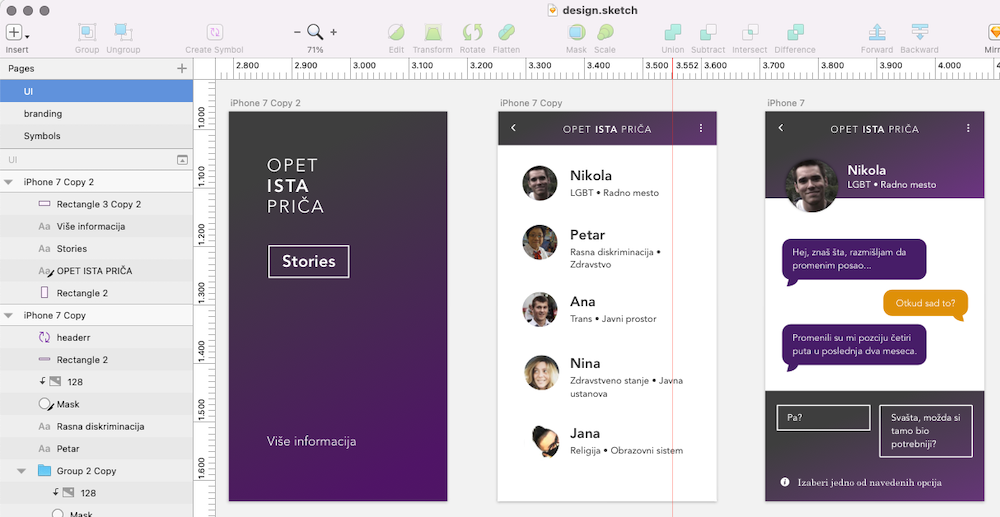Click Ana's avatar in the list
This screenshot has height=517, width=1000.
coord(540,310)
